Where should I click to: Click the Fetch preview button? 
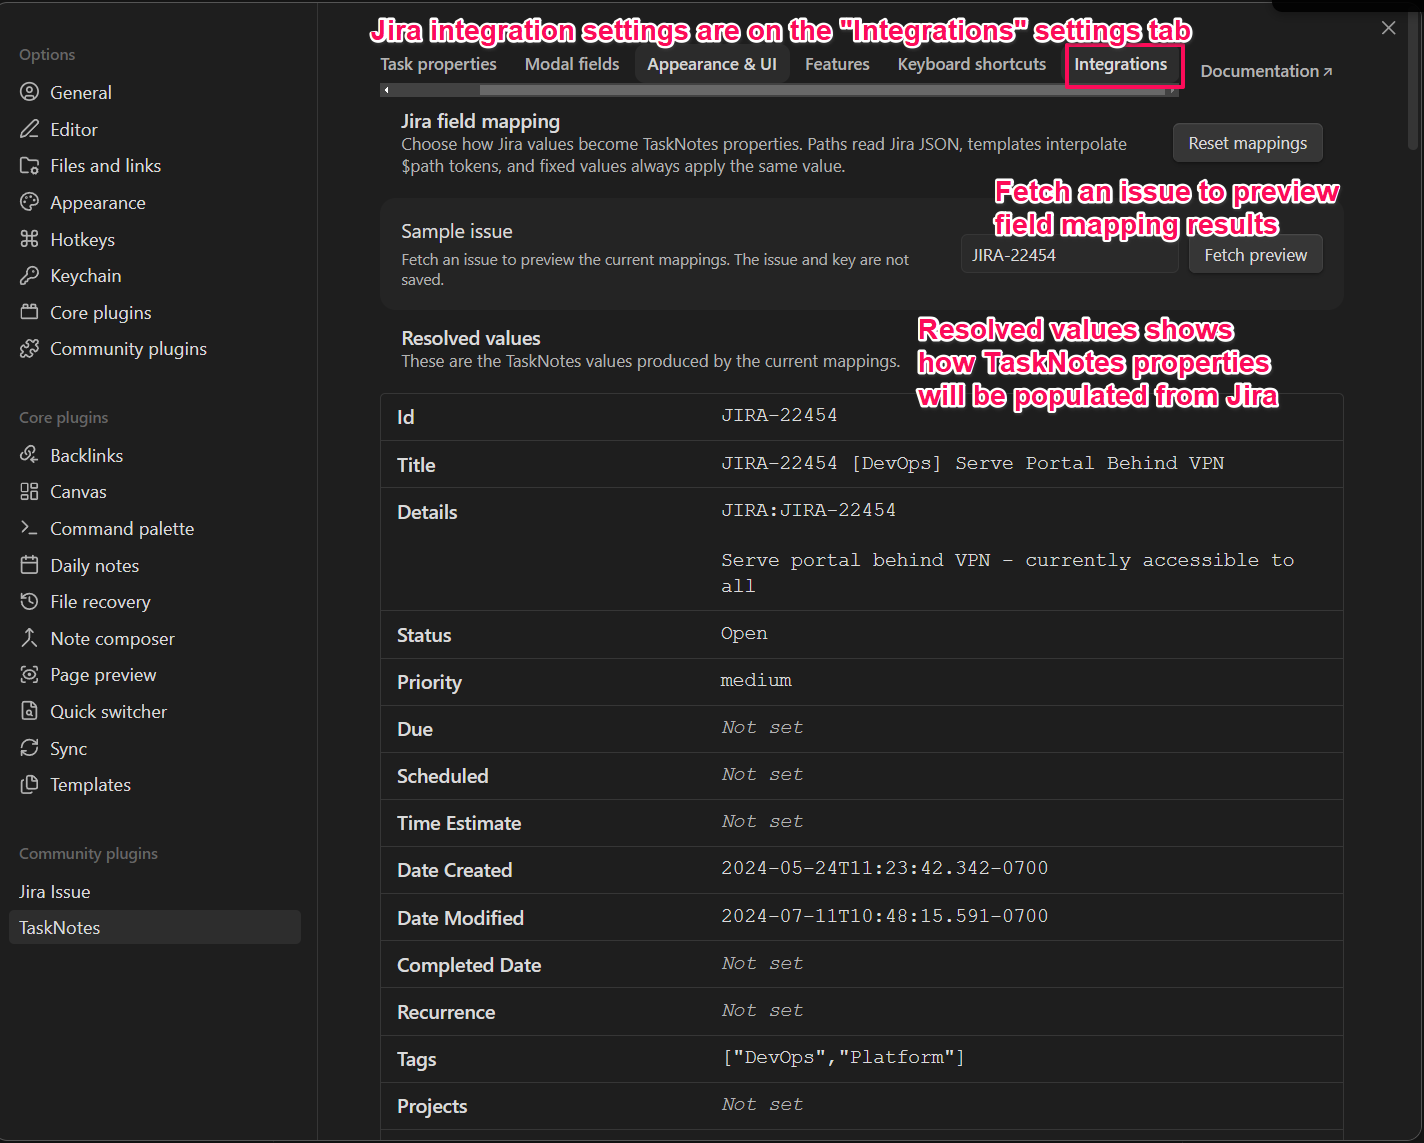click(x=1256, y=255)
